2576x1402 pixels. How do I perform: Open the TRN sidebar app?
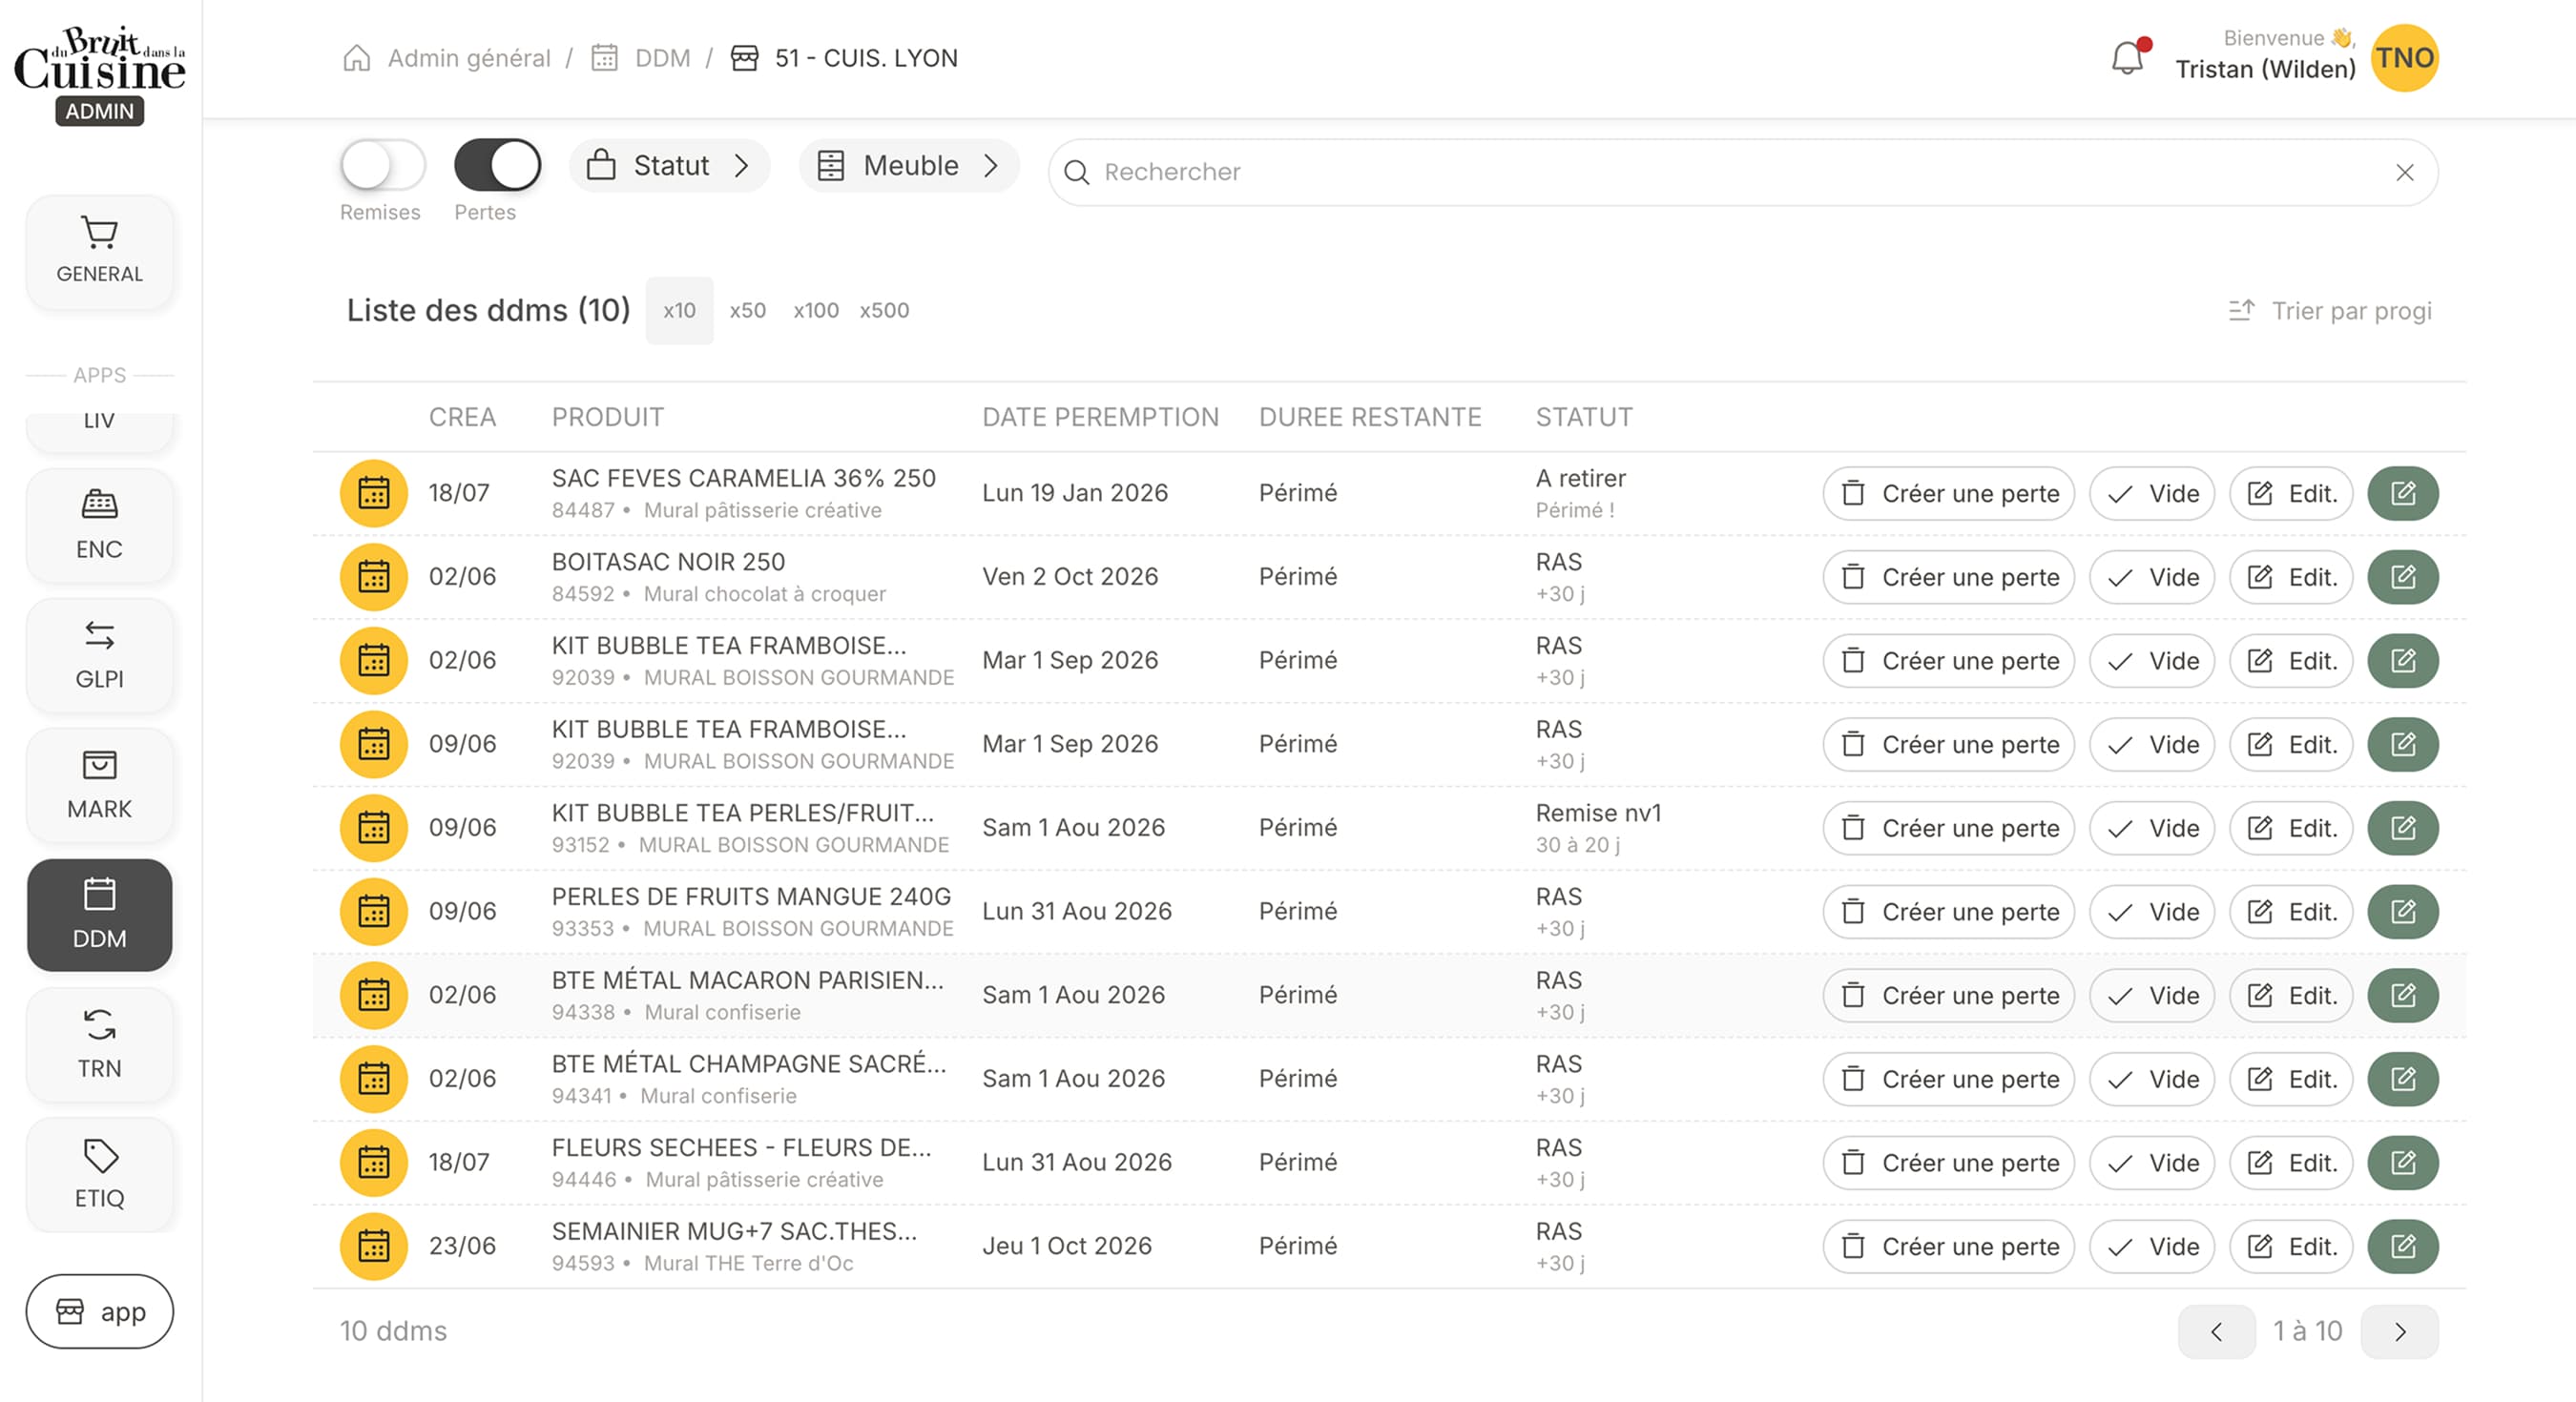coord(99,1045)
